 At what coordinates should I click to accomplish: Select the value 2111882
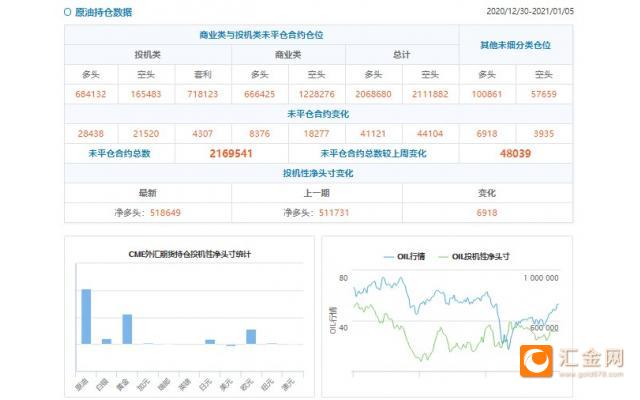(430, 94)
